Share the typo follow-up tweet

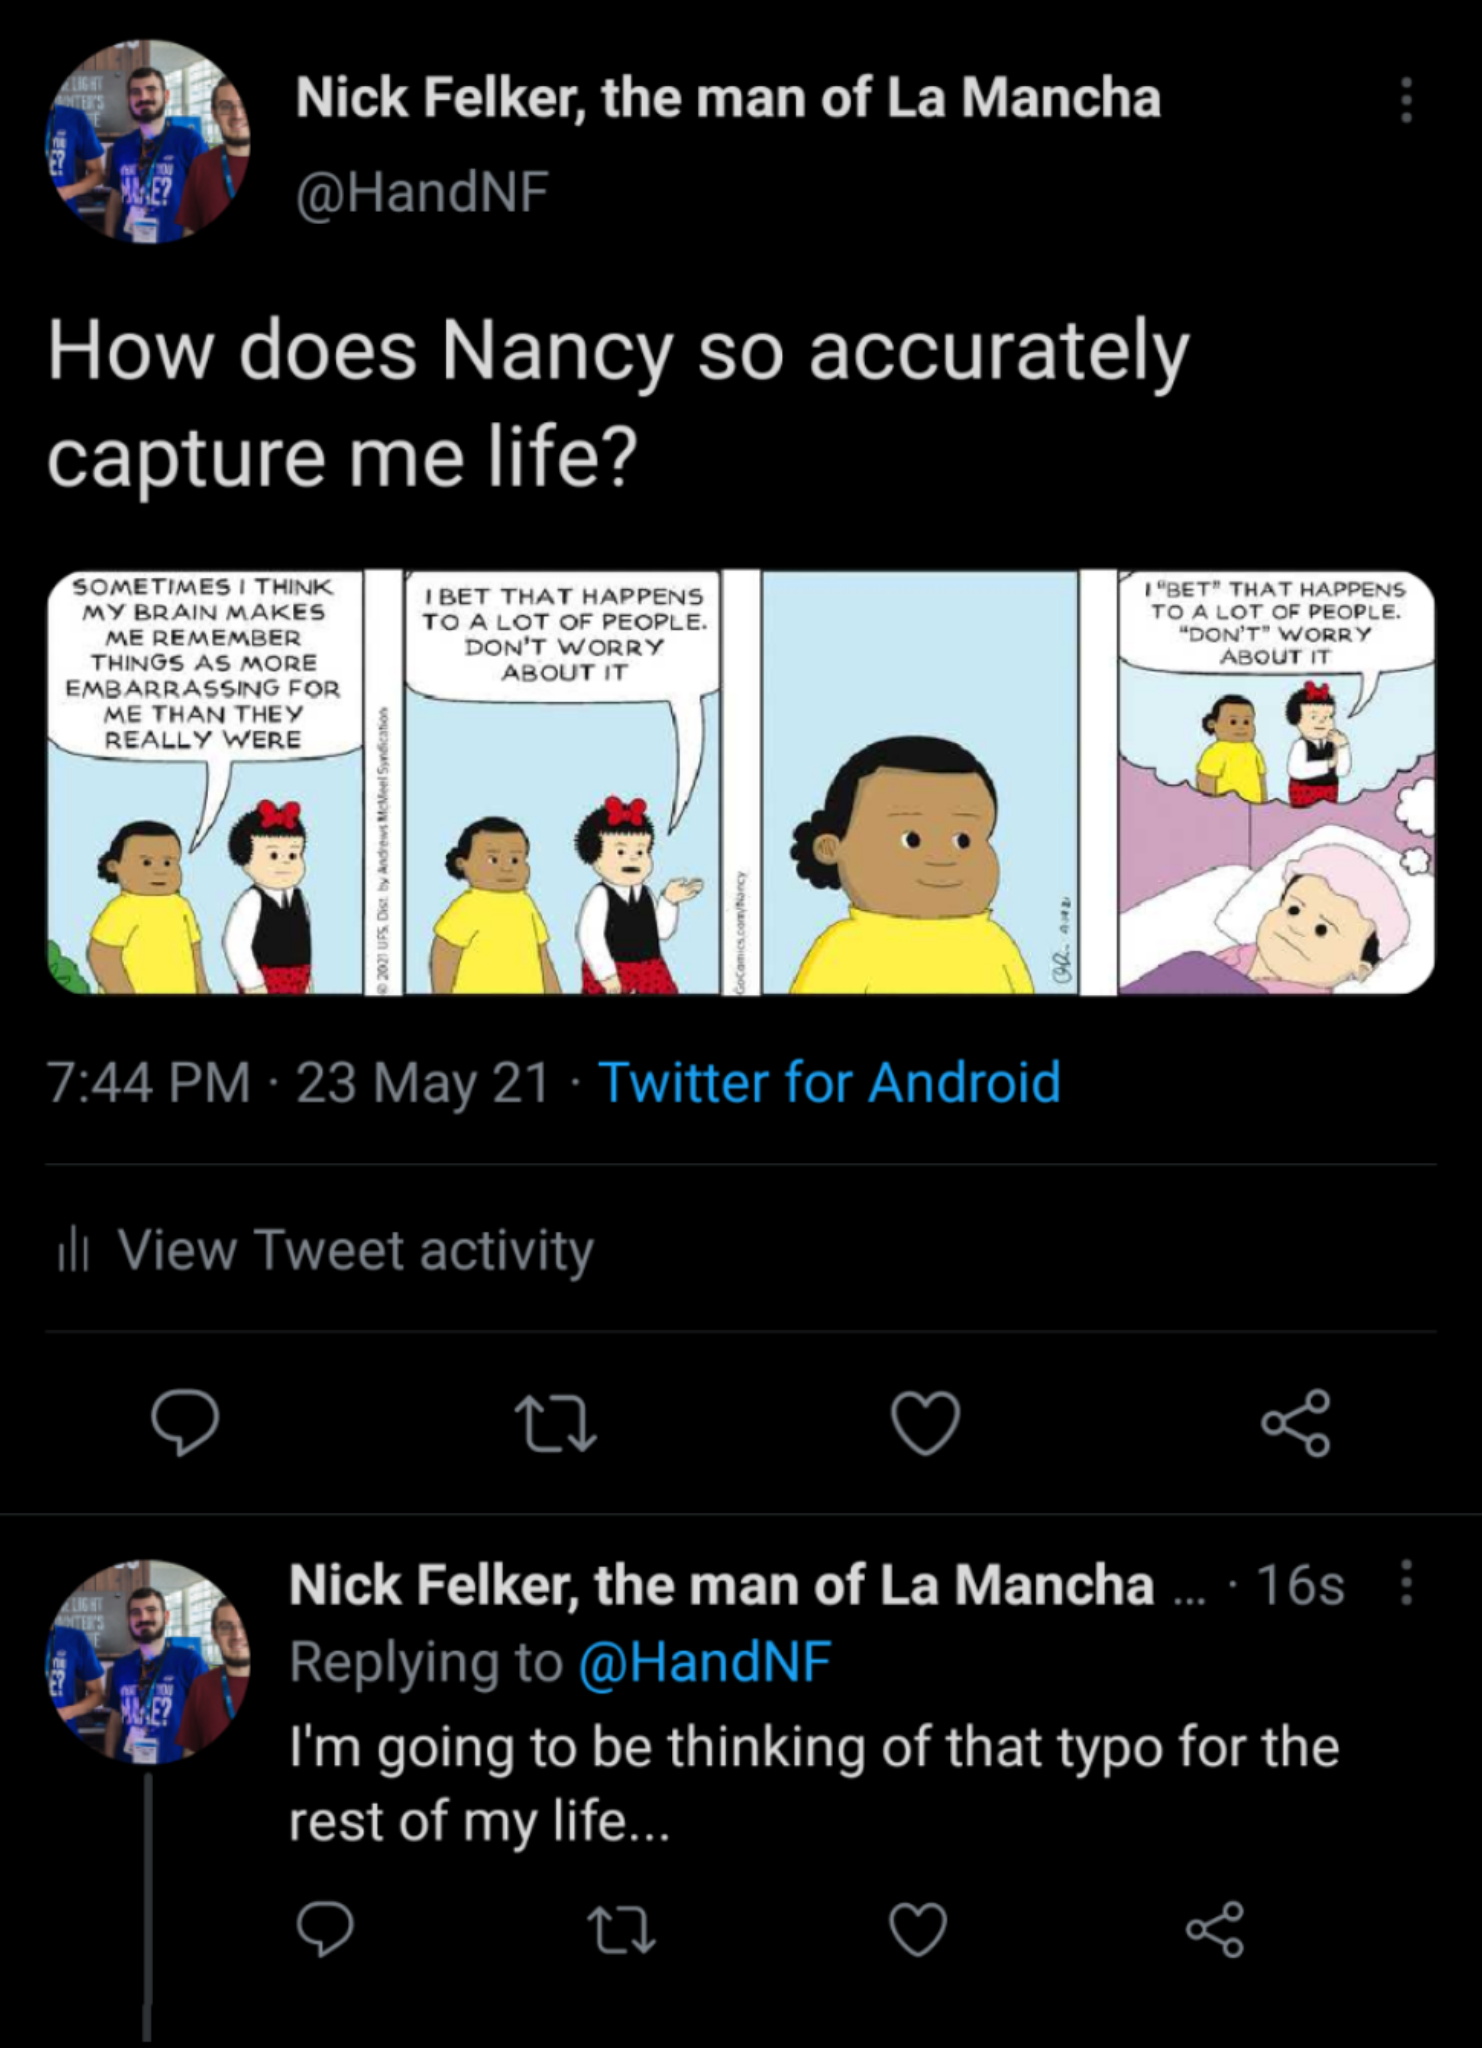click(1215, 1931)
